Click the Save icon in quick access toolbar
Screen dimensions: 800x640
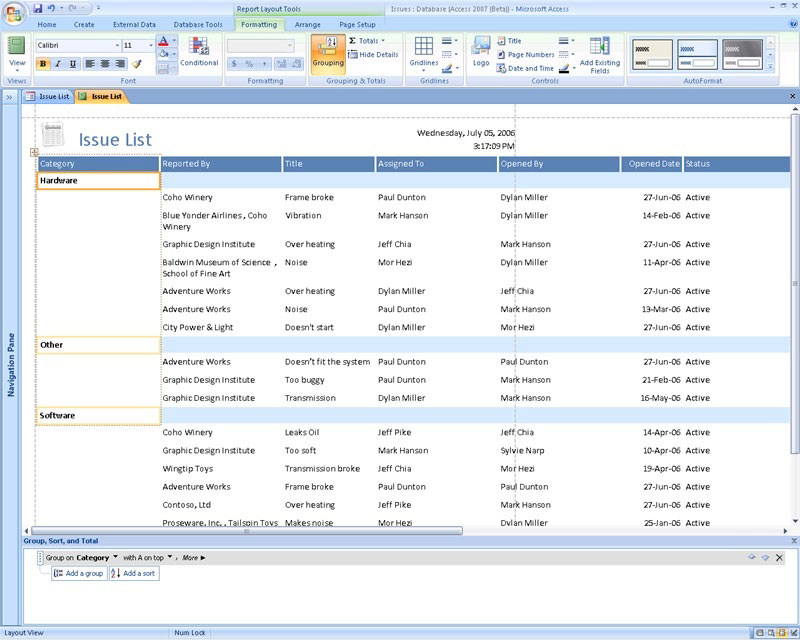(37, 8)
